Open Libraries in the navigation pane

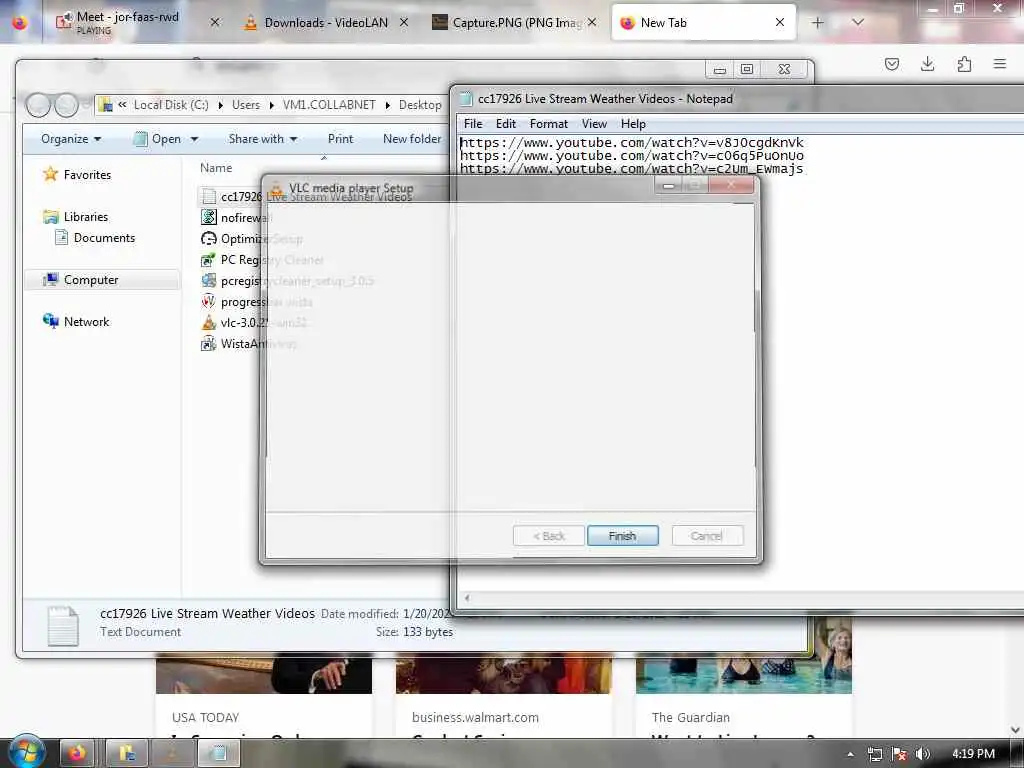pos(86,217)
